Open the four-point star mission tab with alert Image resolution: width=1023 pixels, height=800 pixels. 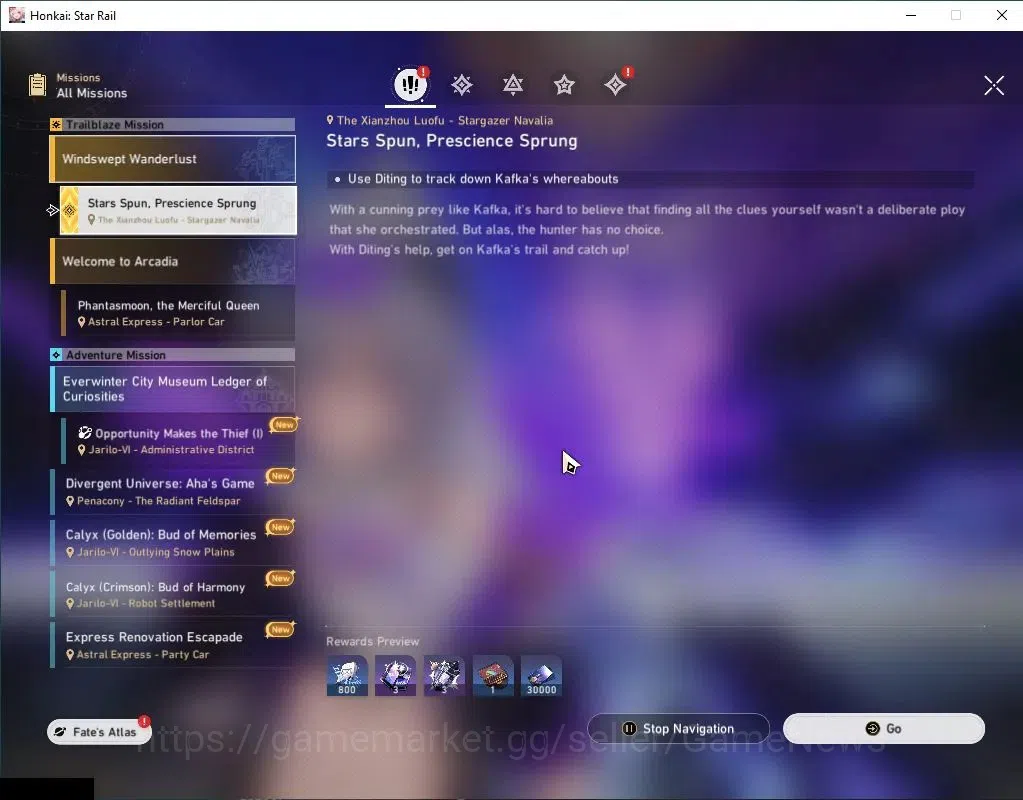pyautogui.click(x=615, y=85)
